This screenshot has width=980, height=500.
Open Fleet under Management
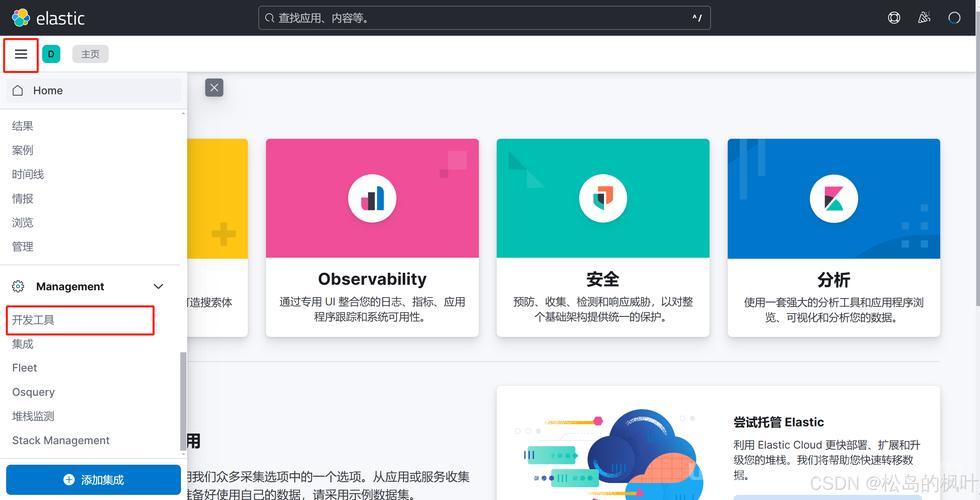[24, 368]
